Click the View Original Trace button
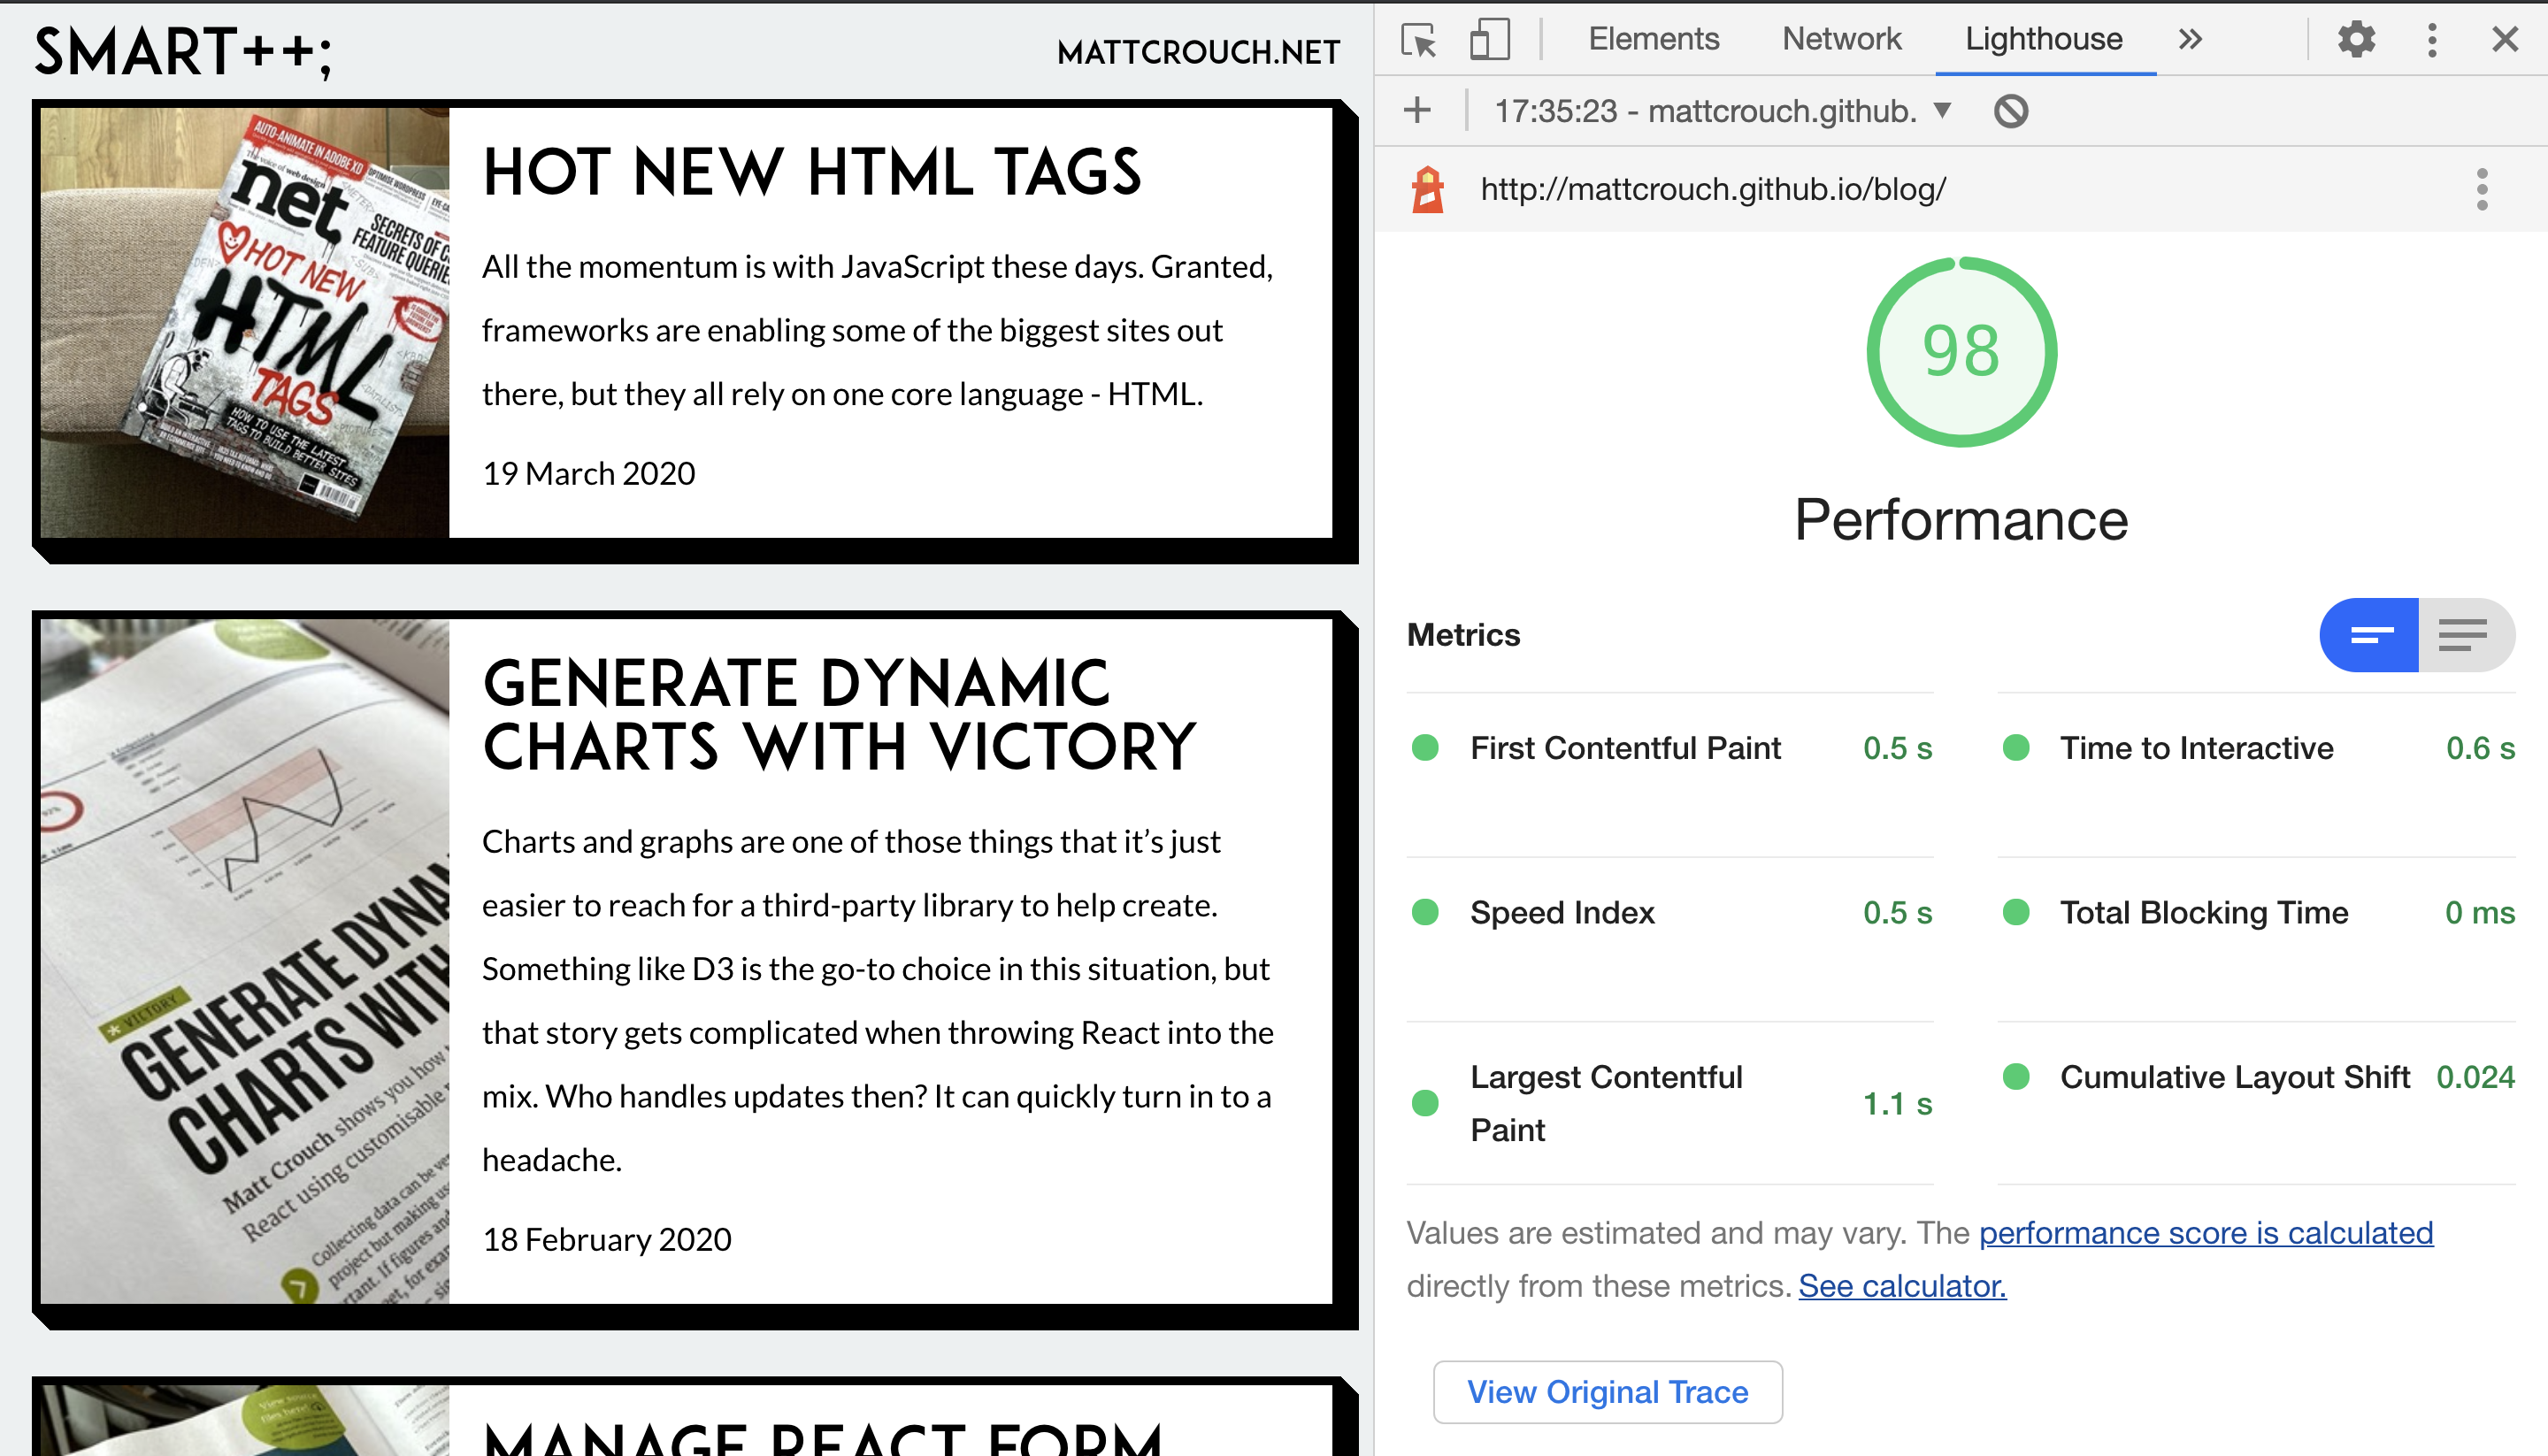This screenshot has height=1456, width=2548. tap(1608, 1392)
